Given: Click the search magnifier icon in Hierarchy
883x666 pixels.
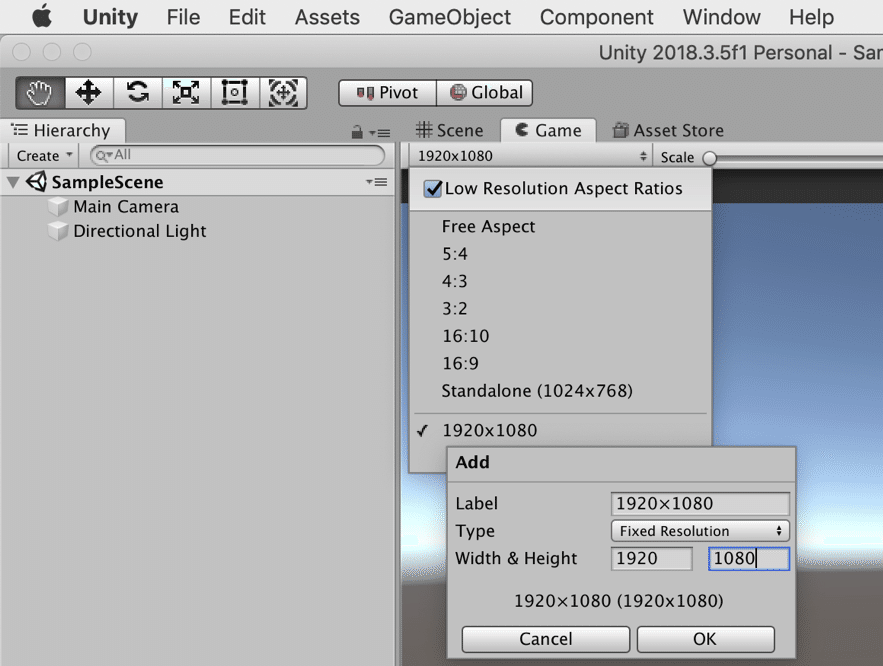Looking at the screenshot, I should pos(102,155).
